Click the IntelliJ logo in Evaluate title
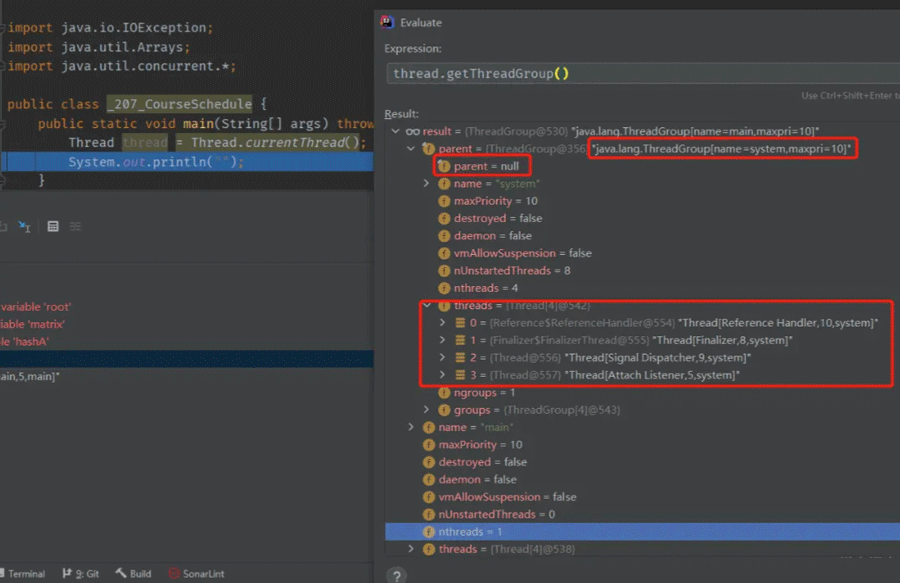Viewport: 900px width, 583px height. (392, 22)
